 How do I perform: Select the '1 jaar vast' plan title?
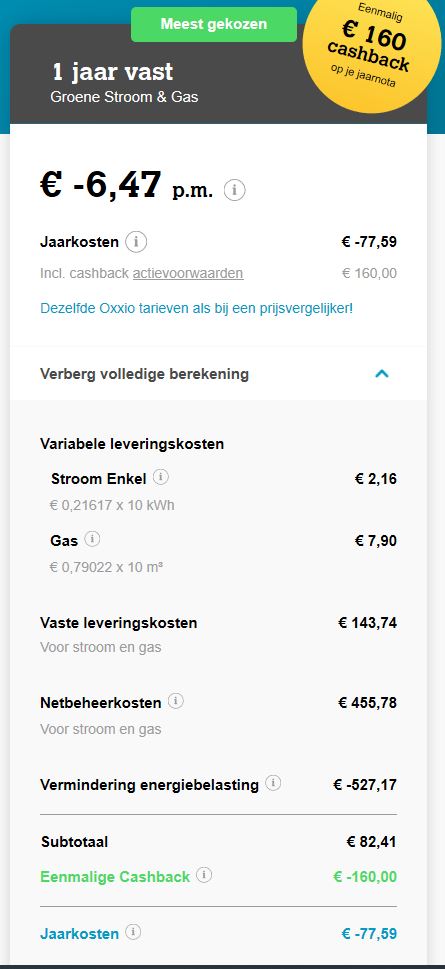coord(112,73)
